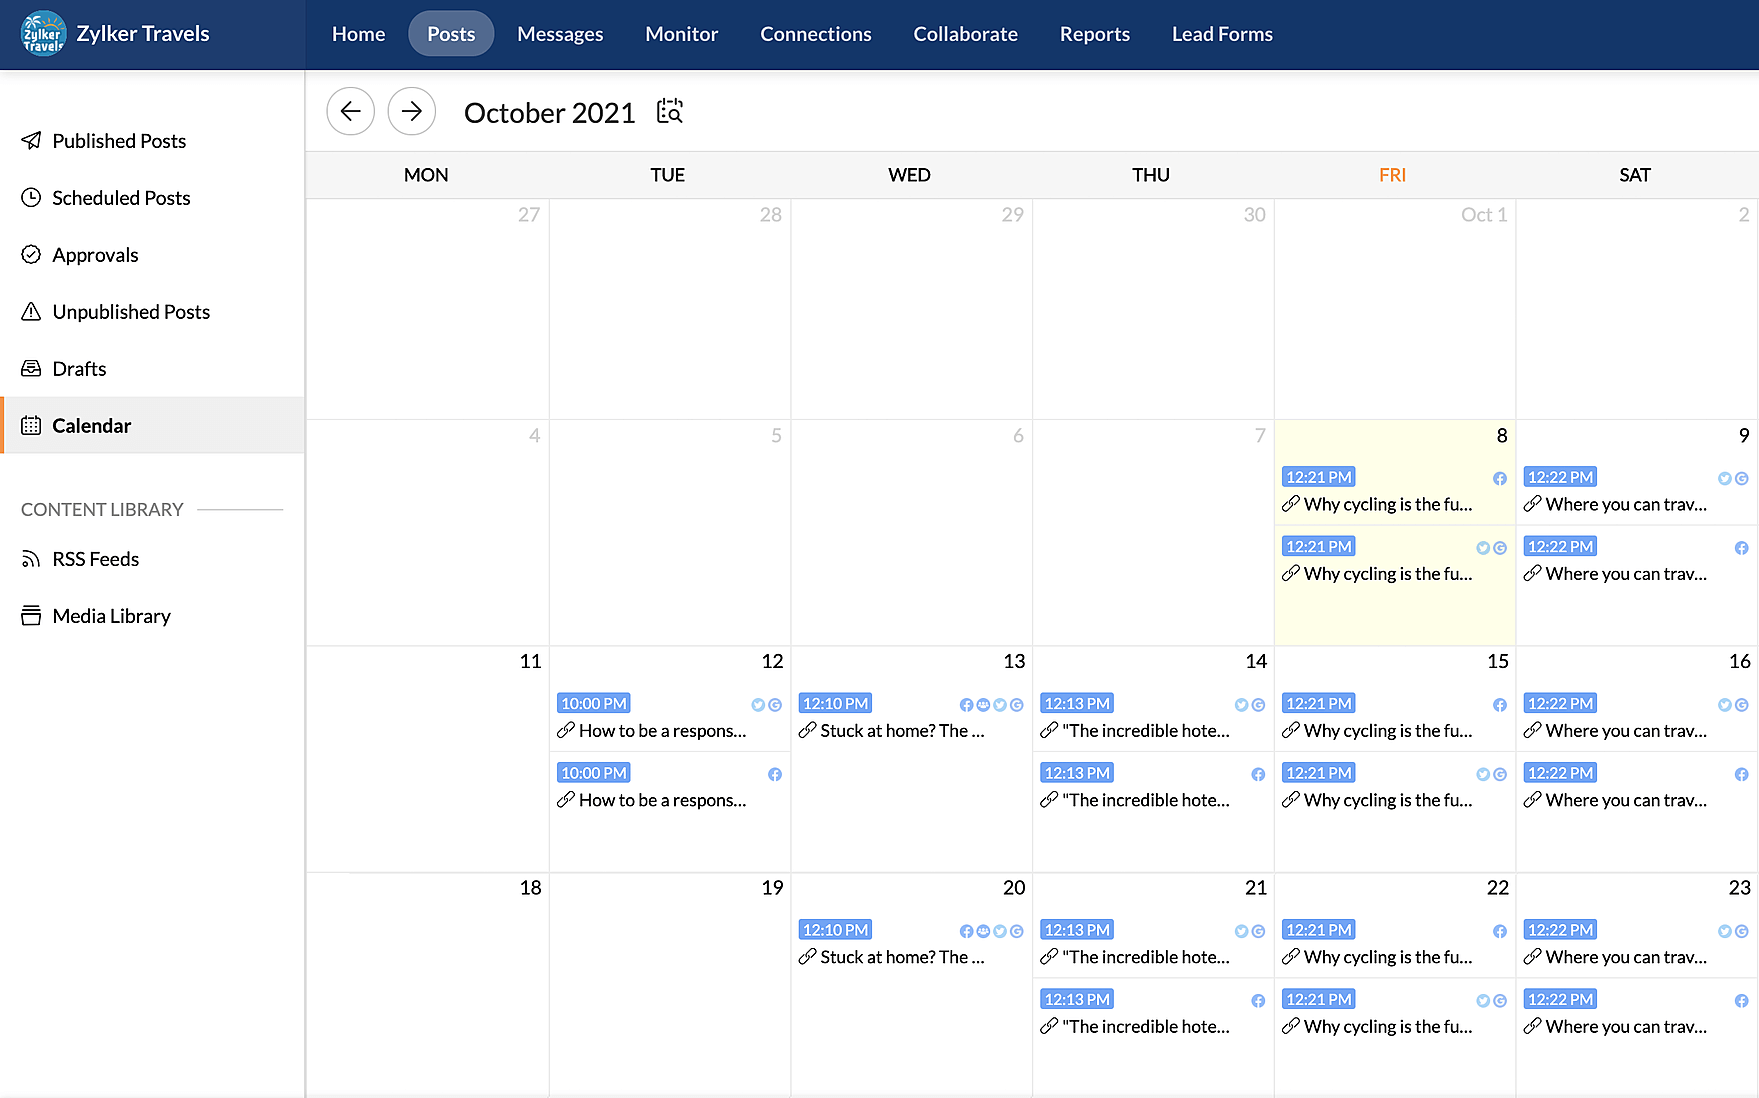The width and height of the screenshot is (1759, 1098).
Task: Open Oct 16 second 'Where you can trav...' post
Action: pos(1626,800)
